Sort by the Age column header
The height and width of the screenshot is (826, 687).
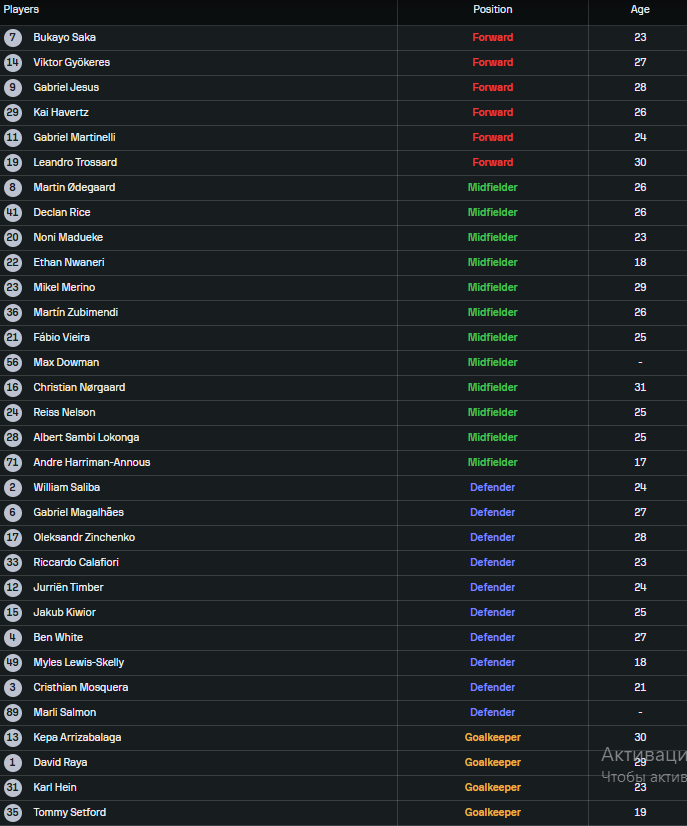point(640,9)
